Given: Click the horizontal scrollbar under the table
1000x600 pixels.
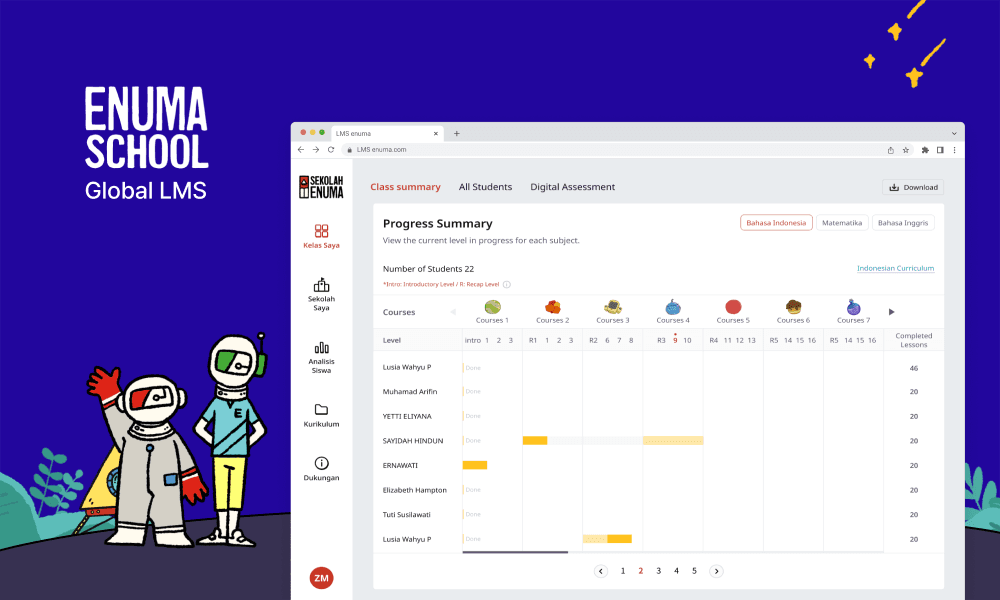Looking at the screenshot, I should 515,552.
